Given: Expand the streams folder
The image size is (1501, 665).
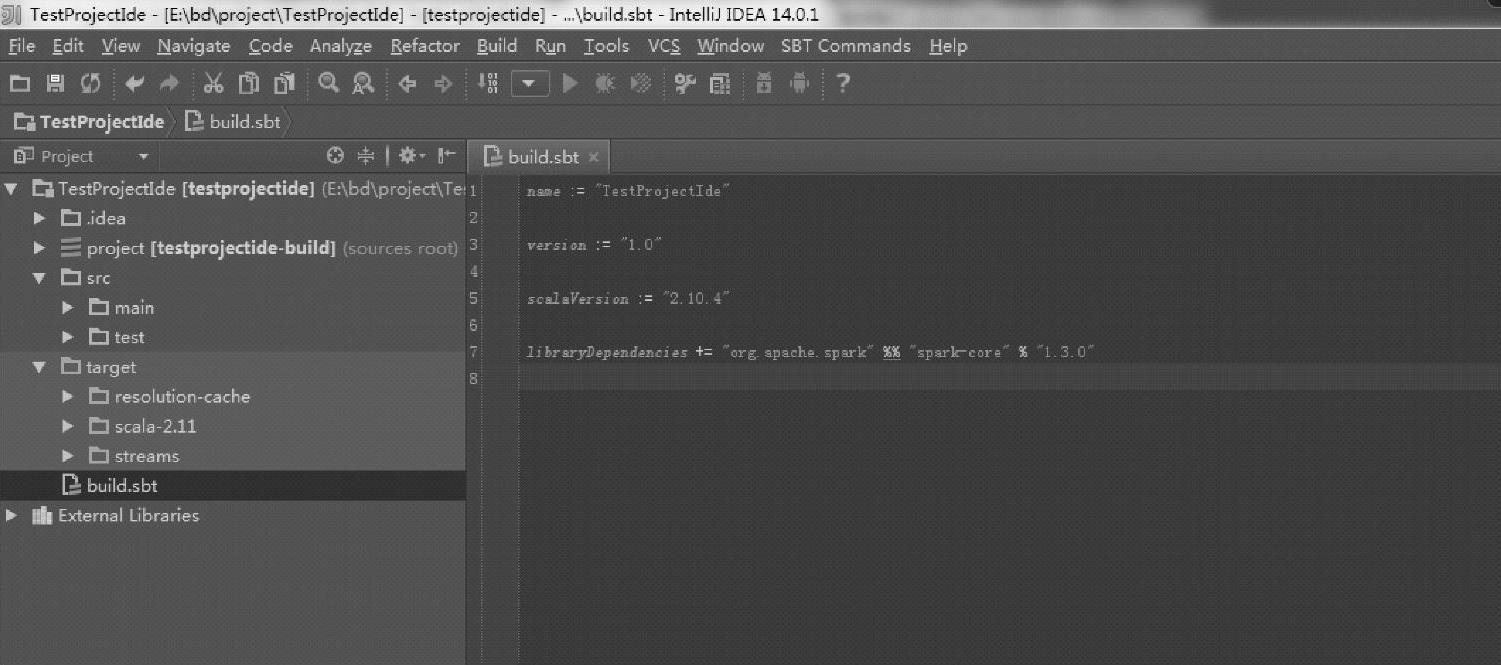Looking at the screenshot, I should (x=67, y=456).
